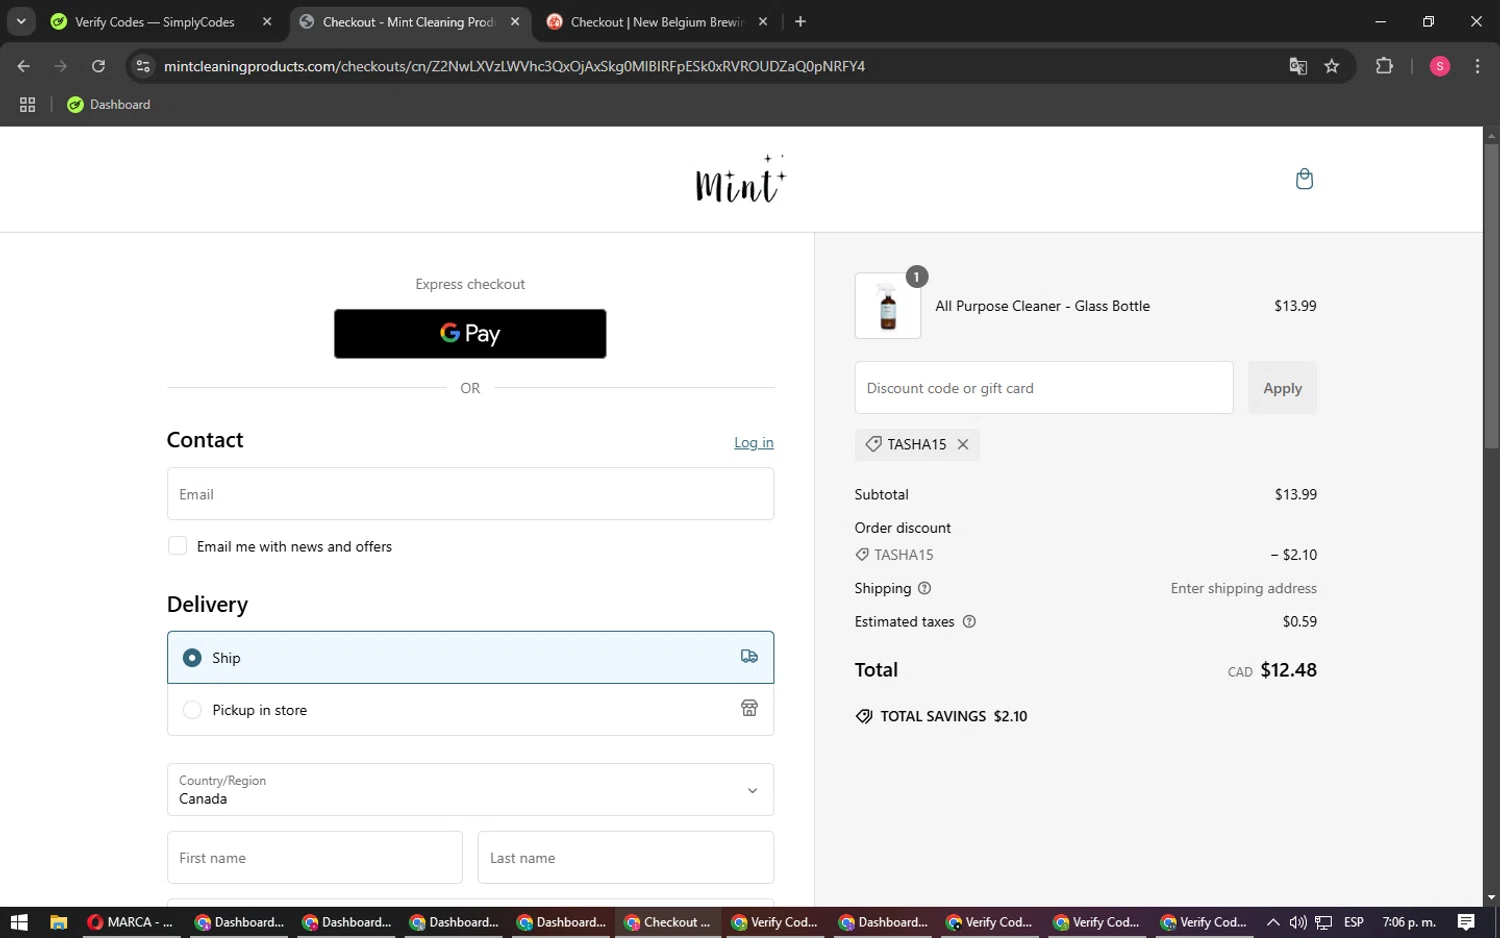The image size is (1500, 938).
Task: Click the shipping info help icon
Action: 924,588
